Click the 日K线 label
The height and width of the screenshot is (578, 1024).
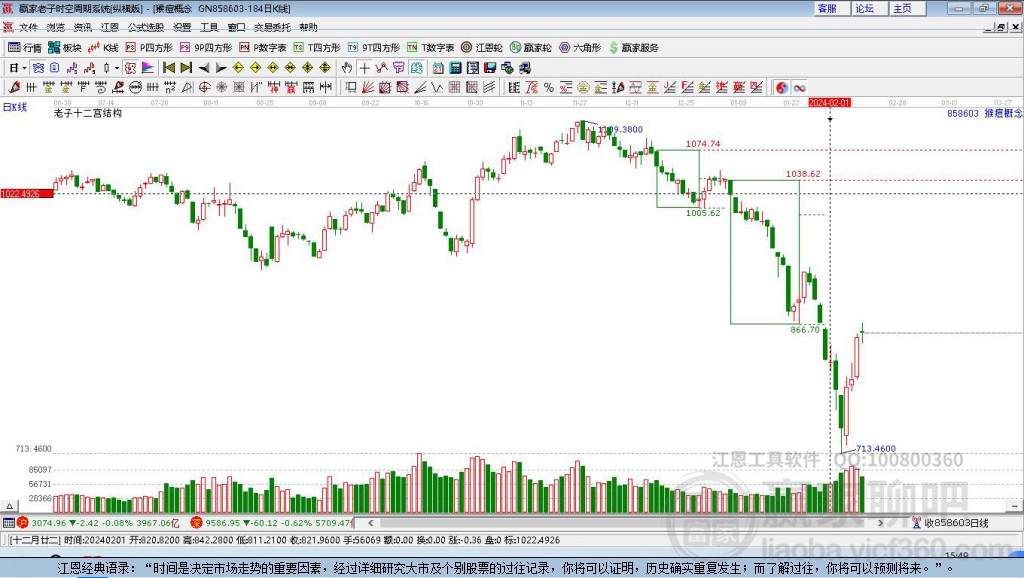[15, 107]
